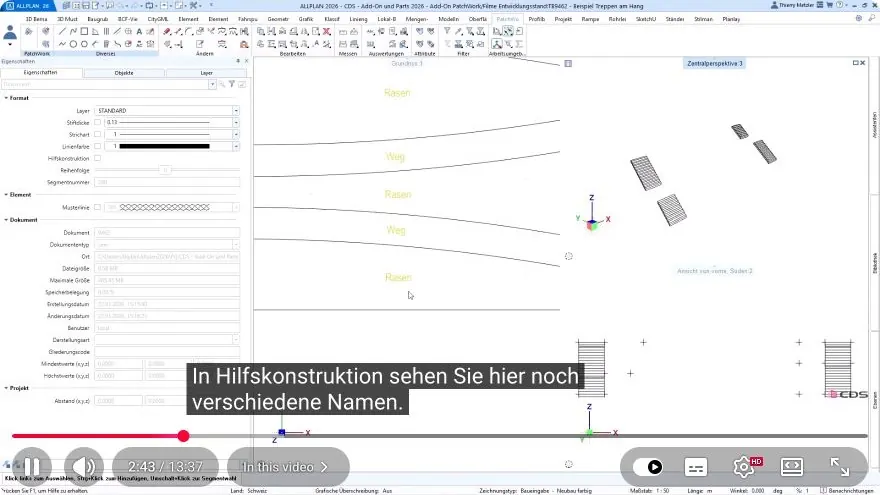Open the Linienfarbe dropdown arrow

tap(236, 146)
